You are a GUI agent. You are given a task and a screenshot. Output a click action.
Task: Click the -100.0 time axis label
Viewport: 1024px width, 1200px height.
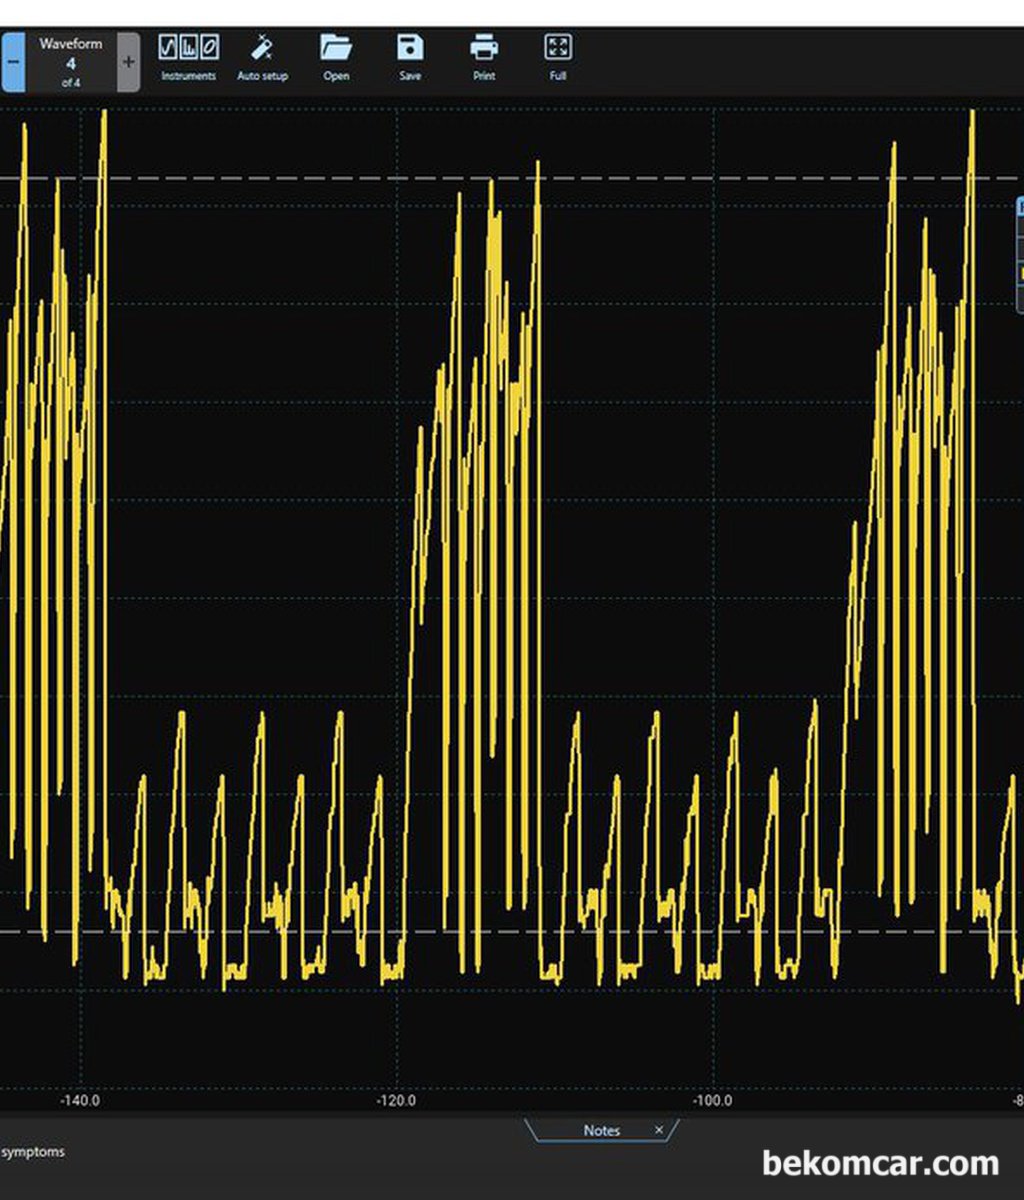712,1101
